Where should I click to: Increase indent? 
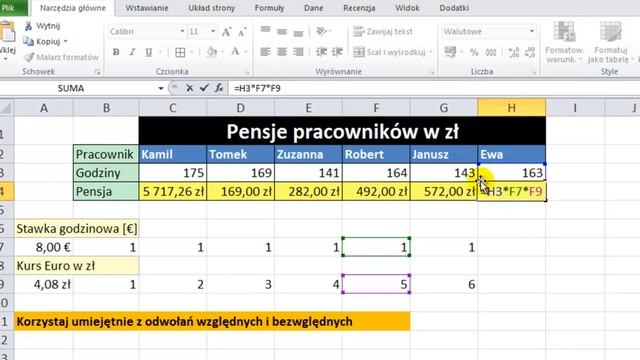coord(337,52)
